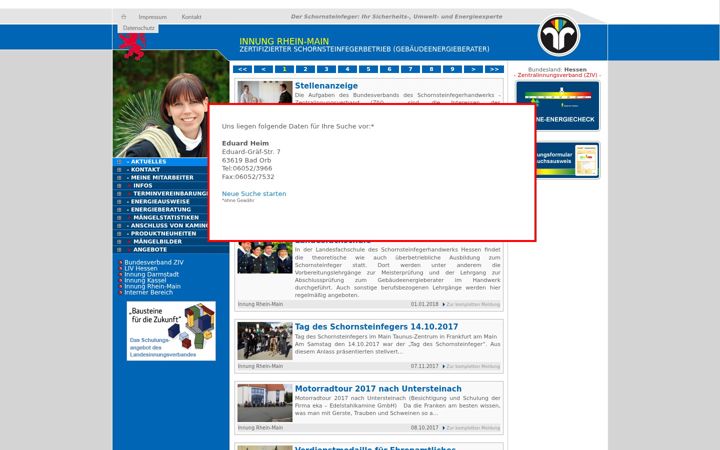
Task: Follow the LIV Hessen link
Action: coord(141,268)
